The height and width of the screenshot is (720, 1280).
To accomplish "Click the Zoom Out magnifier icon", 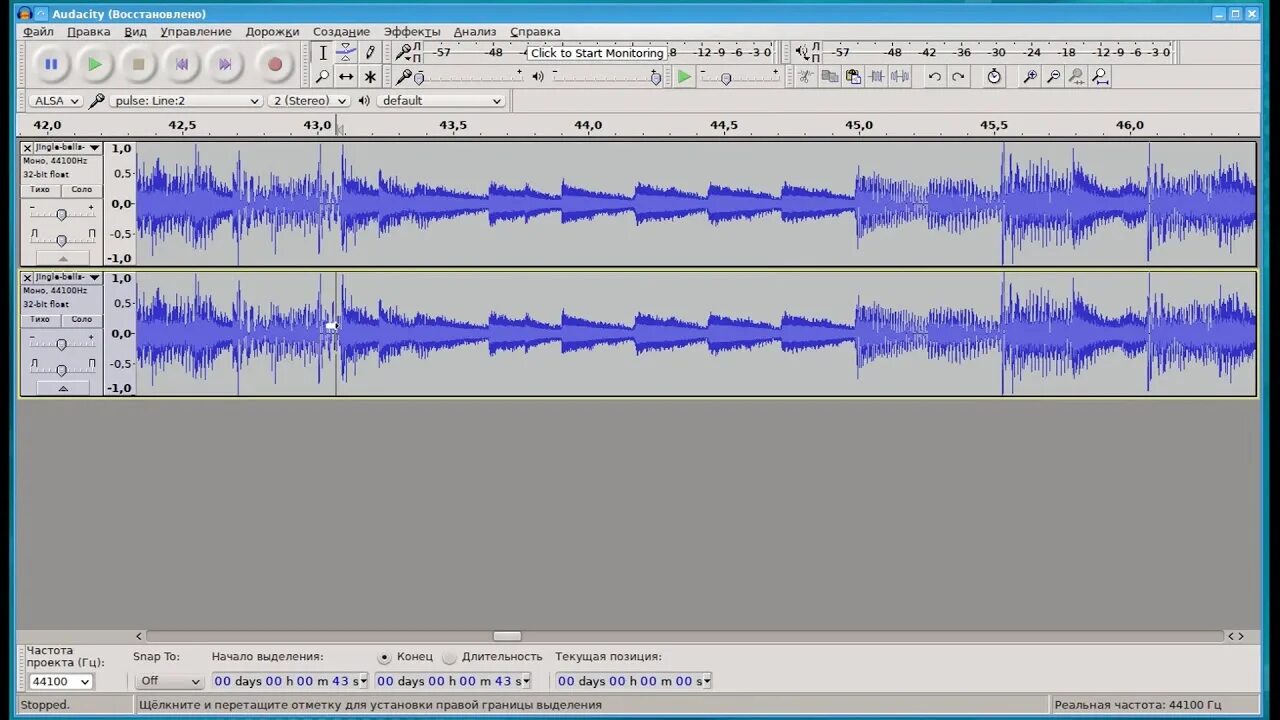I will (1053, 77).
